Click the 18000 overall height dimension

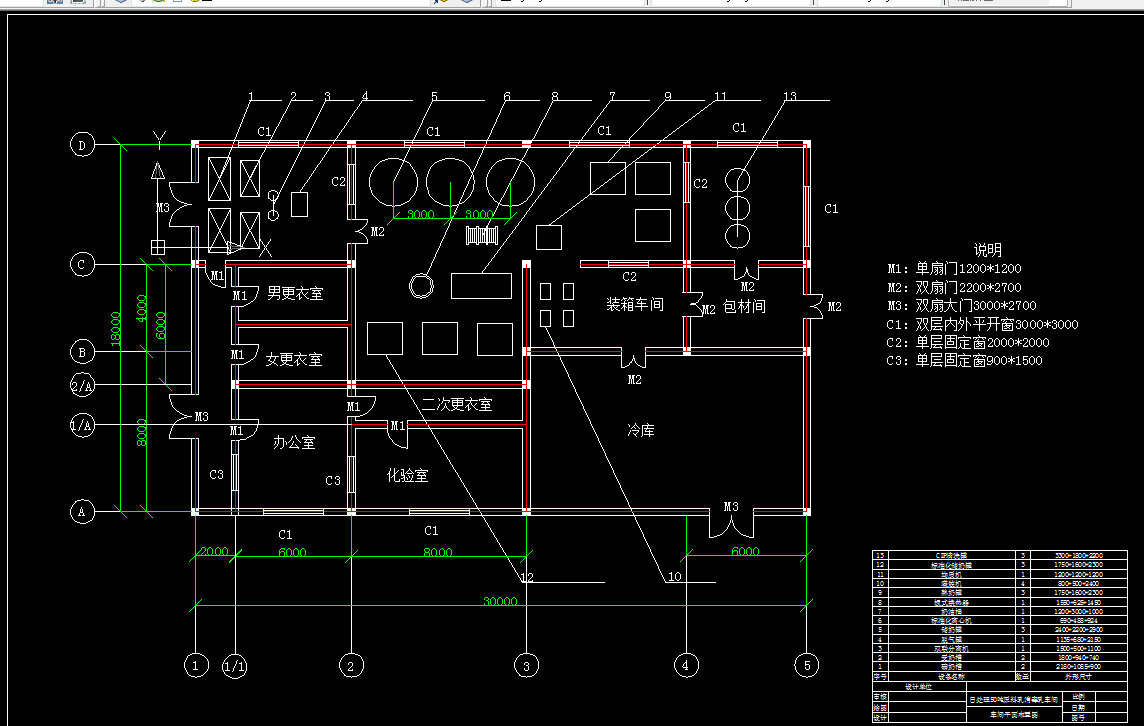point(115,330)
